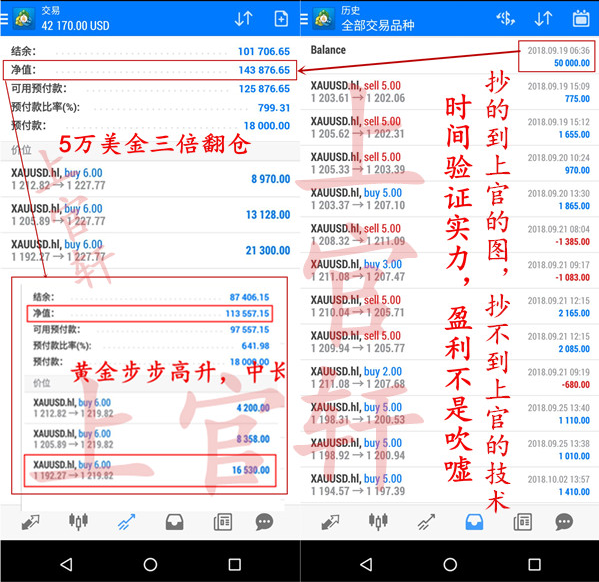Select active History inbox tab in right navbar
The height and width of the screenshot is (582, 599).
(474, 522)
